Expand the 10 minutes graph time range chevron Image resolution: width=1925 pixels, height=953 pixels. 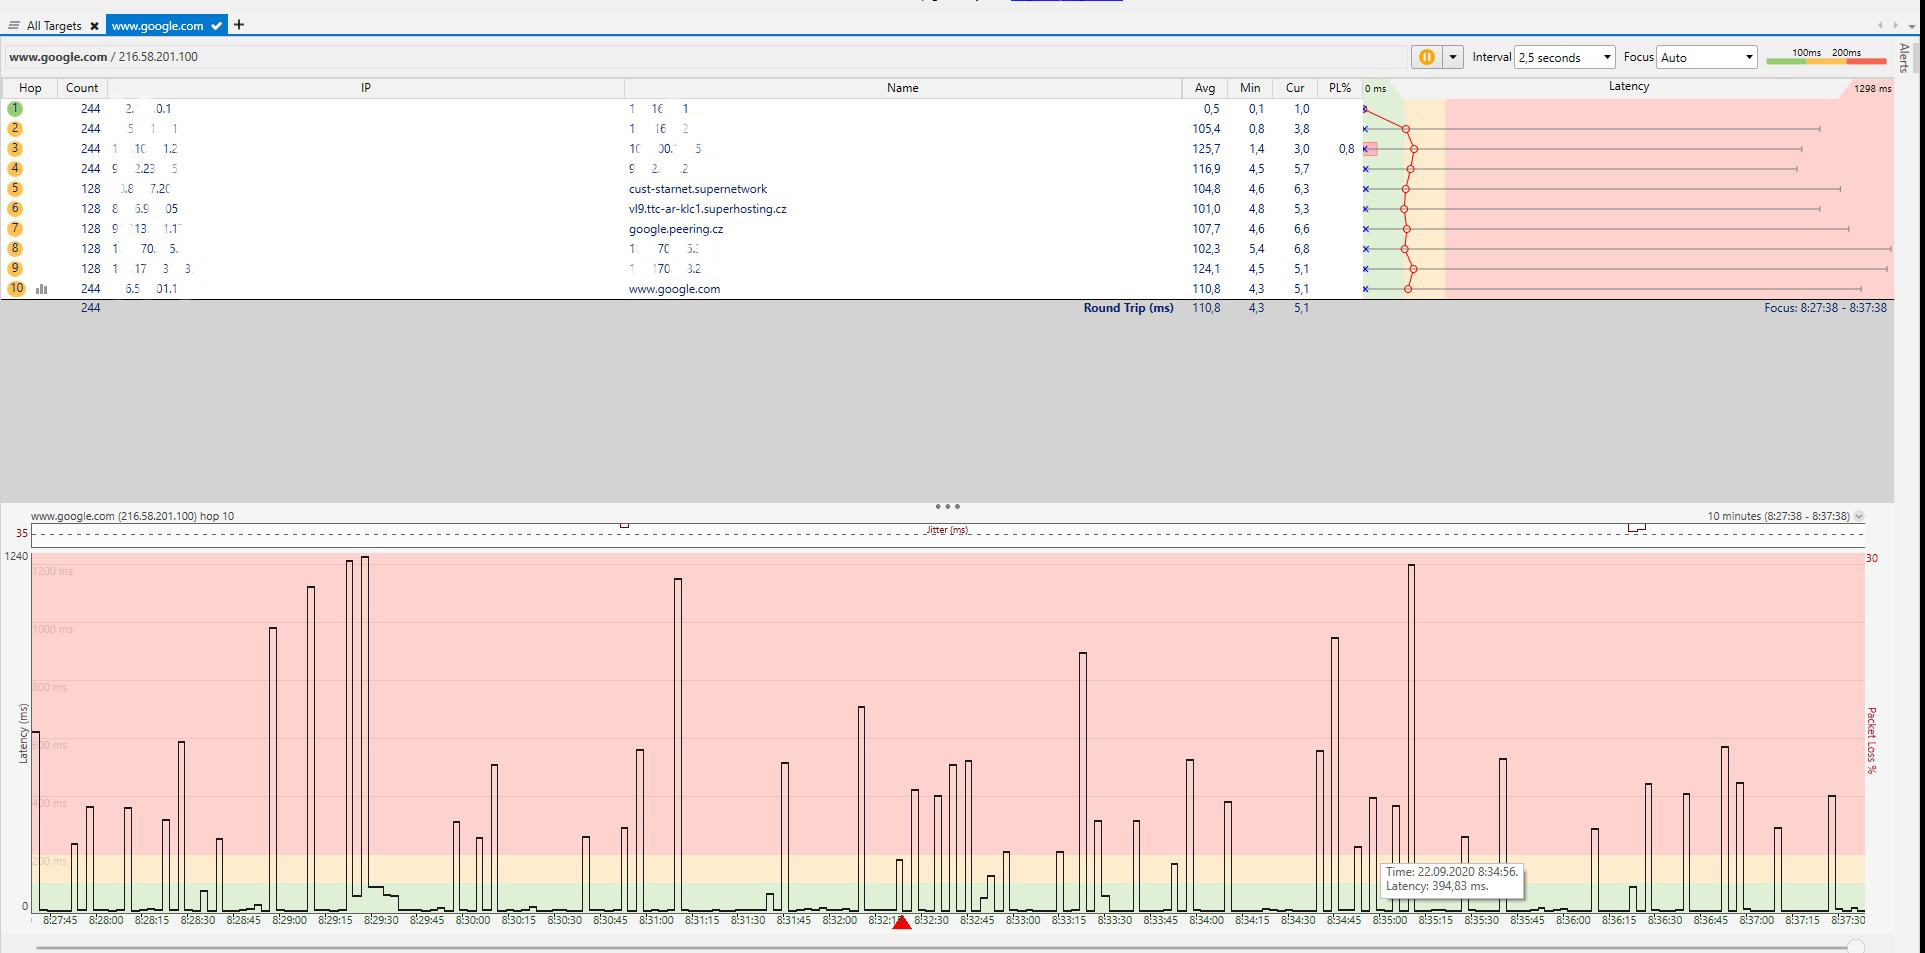click(1859, 517)
